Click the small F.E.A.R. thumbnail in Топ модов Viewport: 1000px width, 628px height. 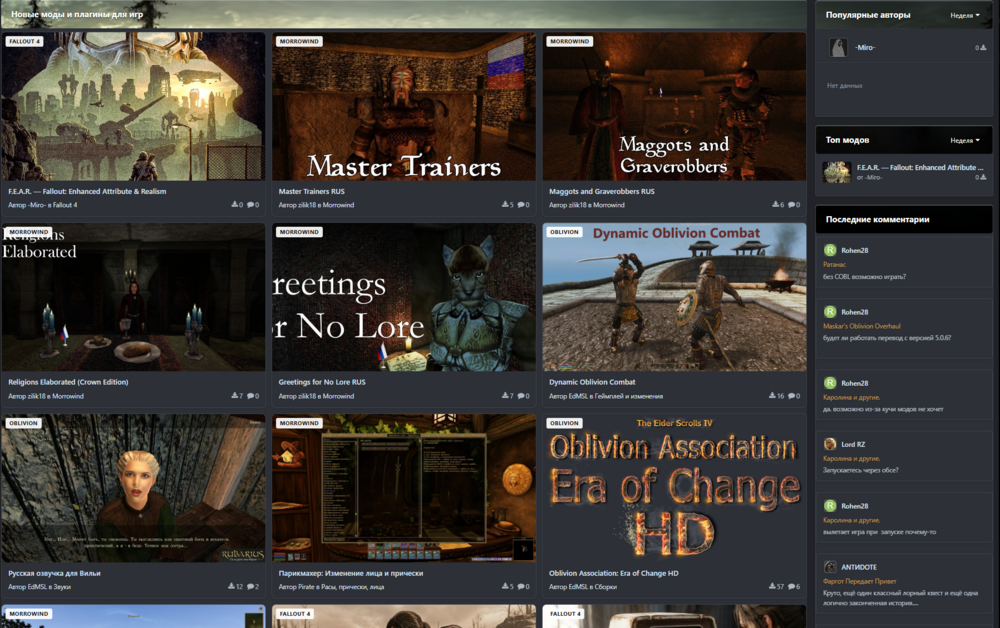click(x=837, y=172)
